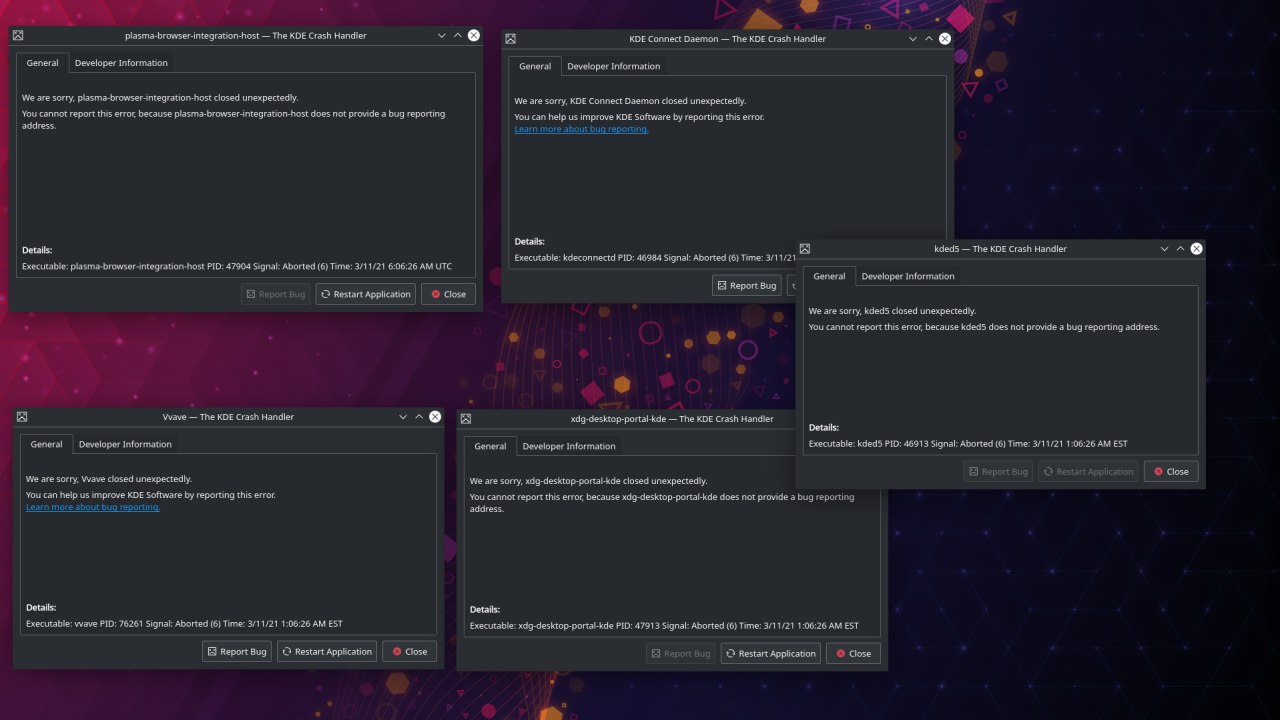Screen dimensions: 1280x720
Task: Close plasma-browser-integration-host window via titlebar X
Action: [474, 35]
